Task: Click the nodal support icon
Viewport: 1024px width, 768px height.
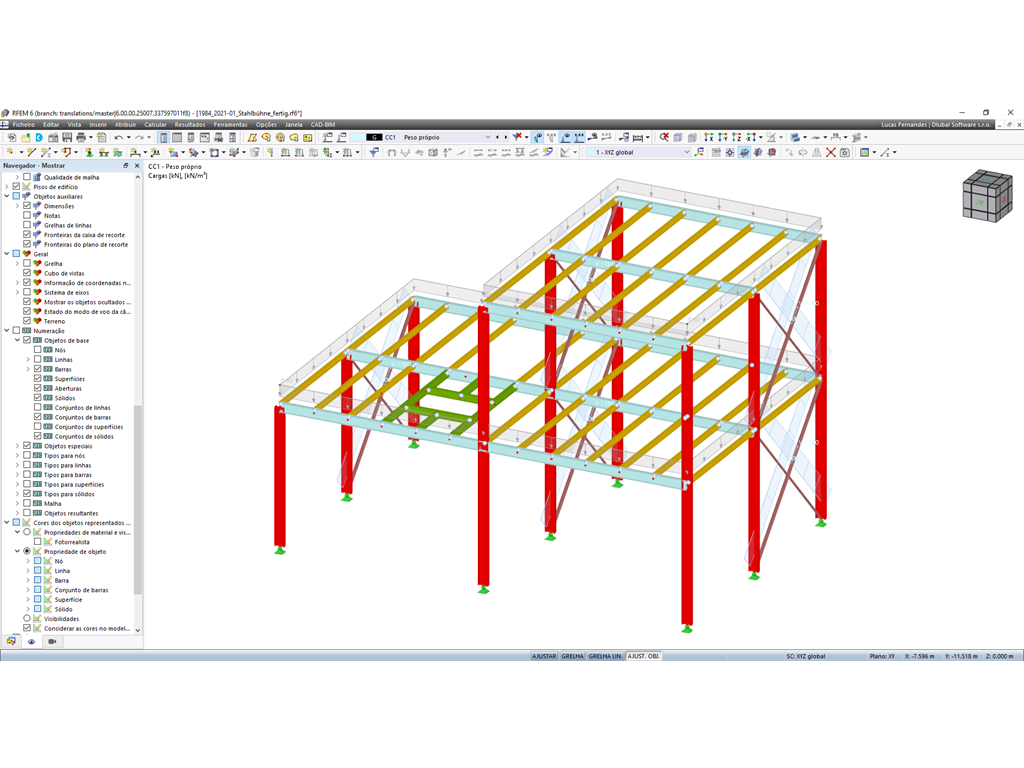Action: point(89,152)
